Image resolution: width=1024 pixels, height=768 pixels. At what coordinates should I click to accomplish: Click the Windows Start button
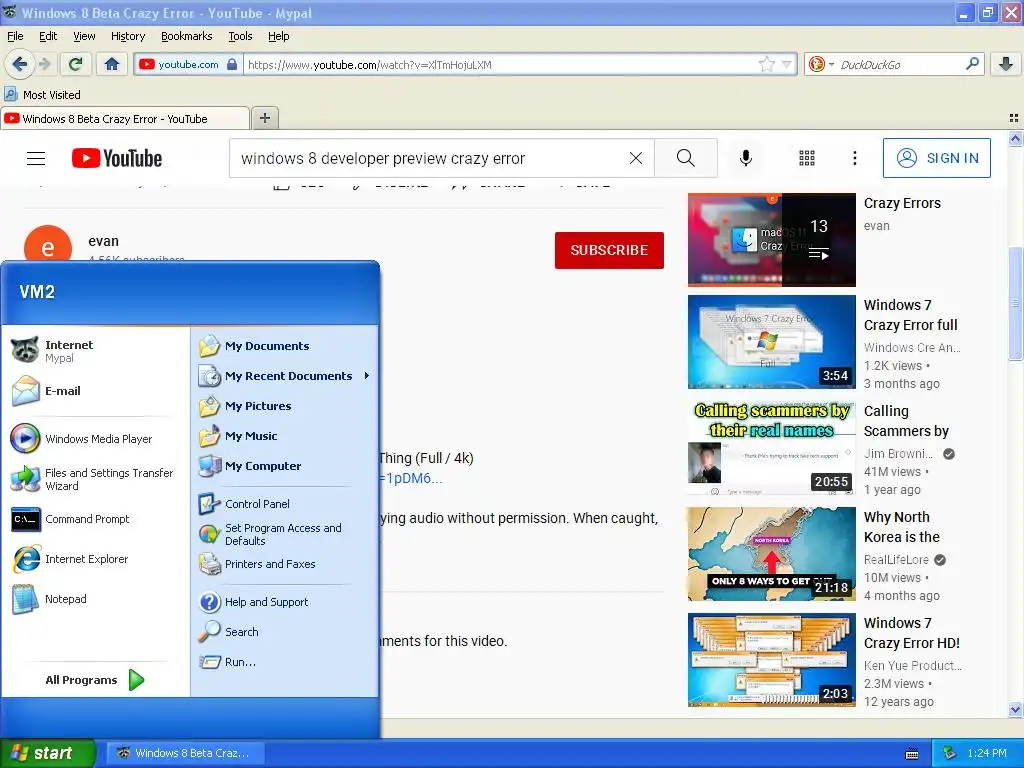coord(47,753)
